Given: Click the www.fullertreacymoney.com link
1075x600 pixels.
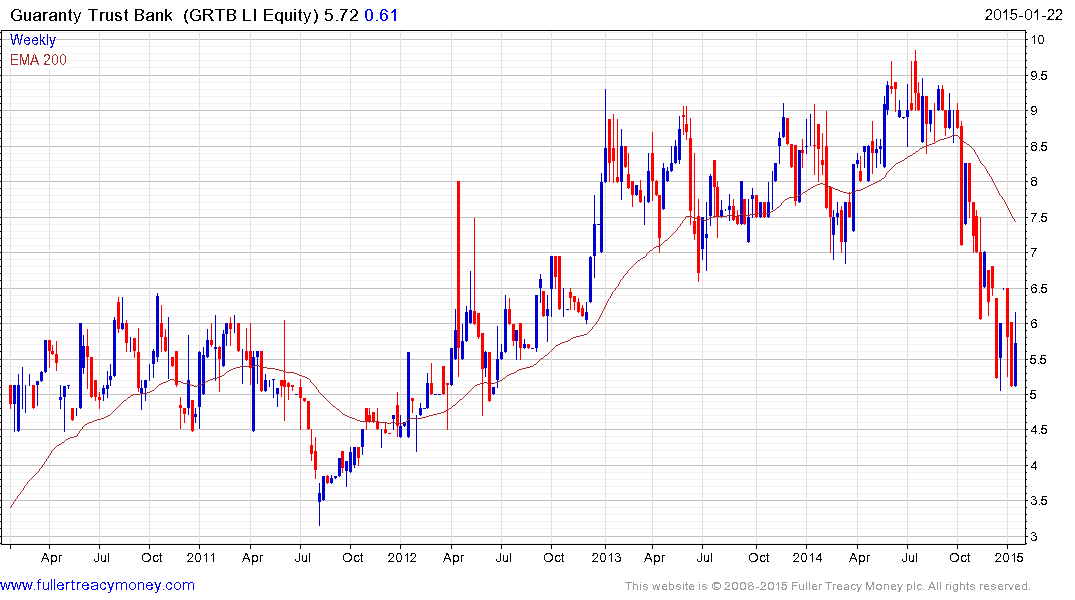Looking at the screenshot, I should tap(97, 586).
